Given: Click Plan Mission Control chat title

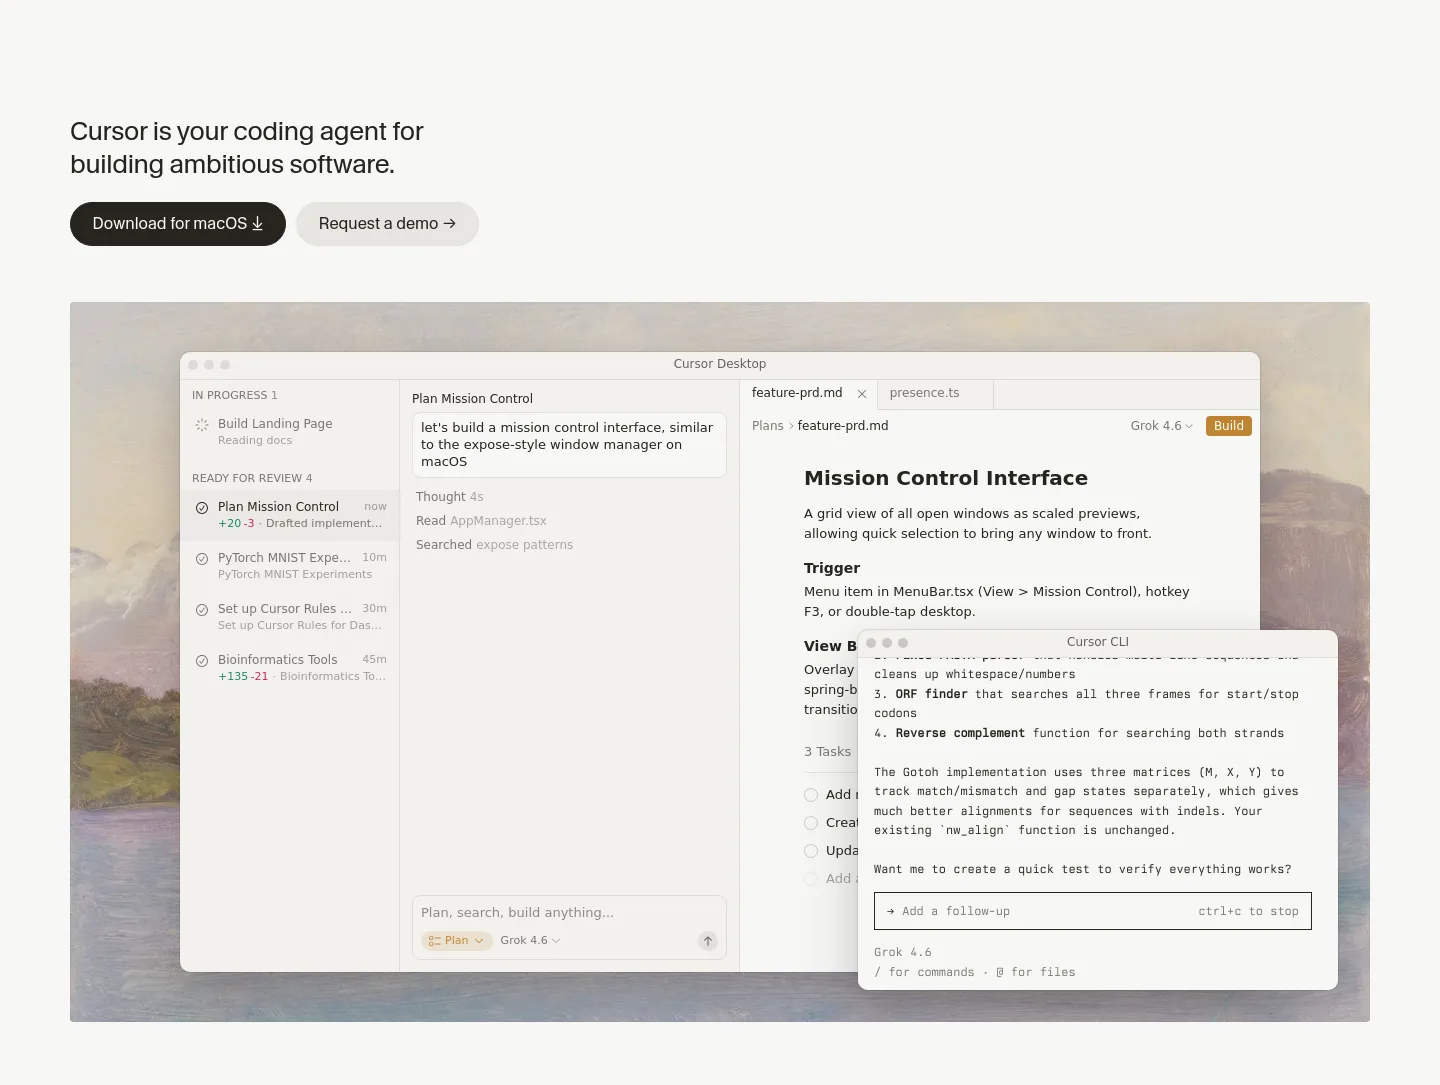Looking at the screenshot, I should pyautogui.click(x=472, y=398).
